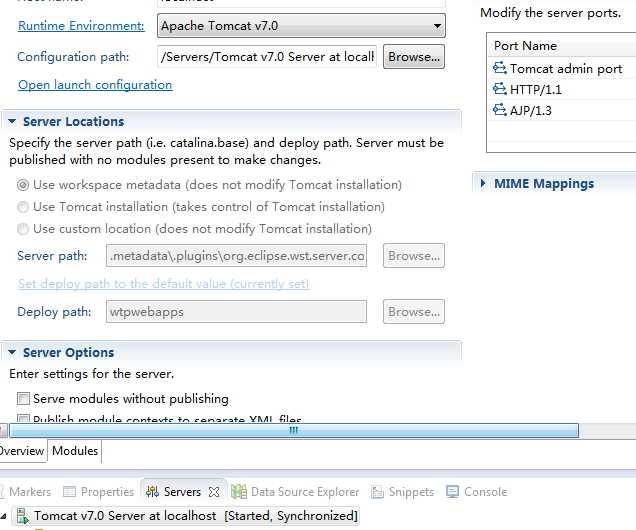Expand the Tomcat v7.0 server tree node
The image size is (636, 530).
coord(3,516)
